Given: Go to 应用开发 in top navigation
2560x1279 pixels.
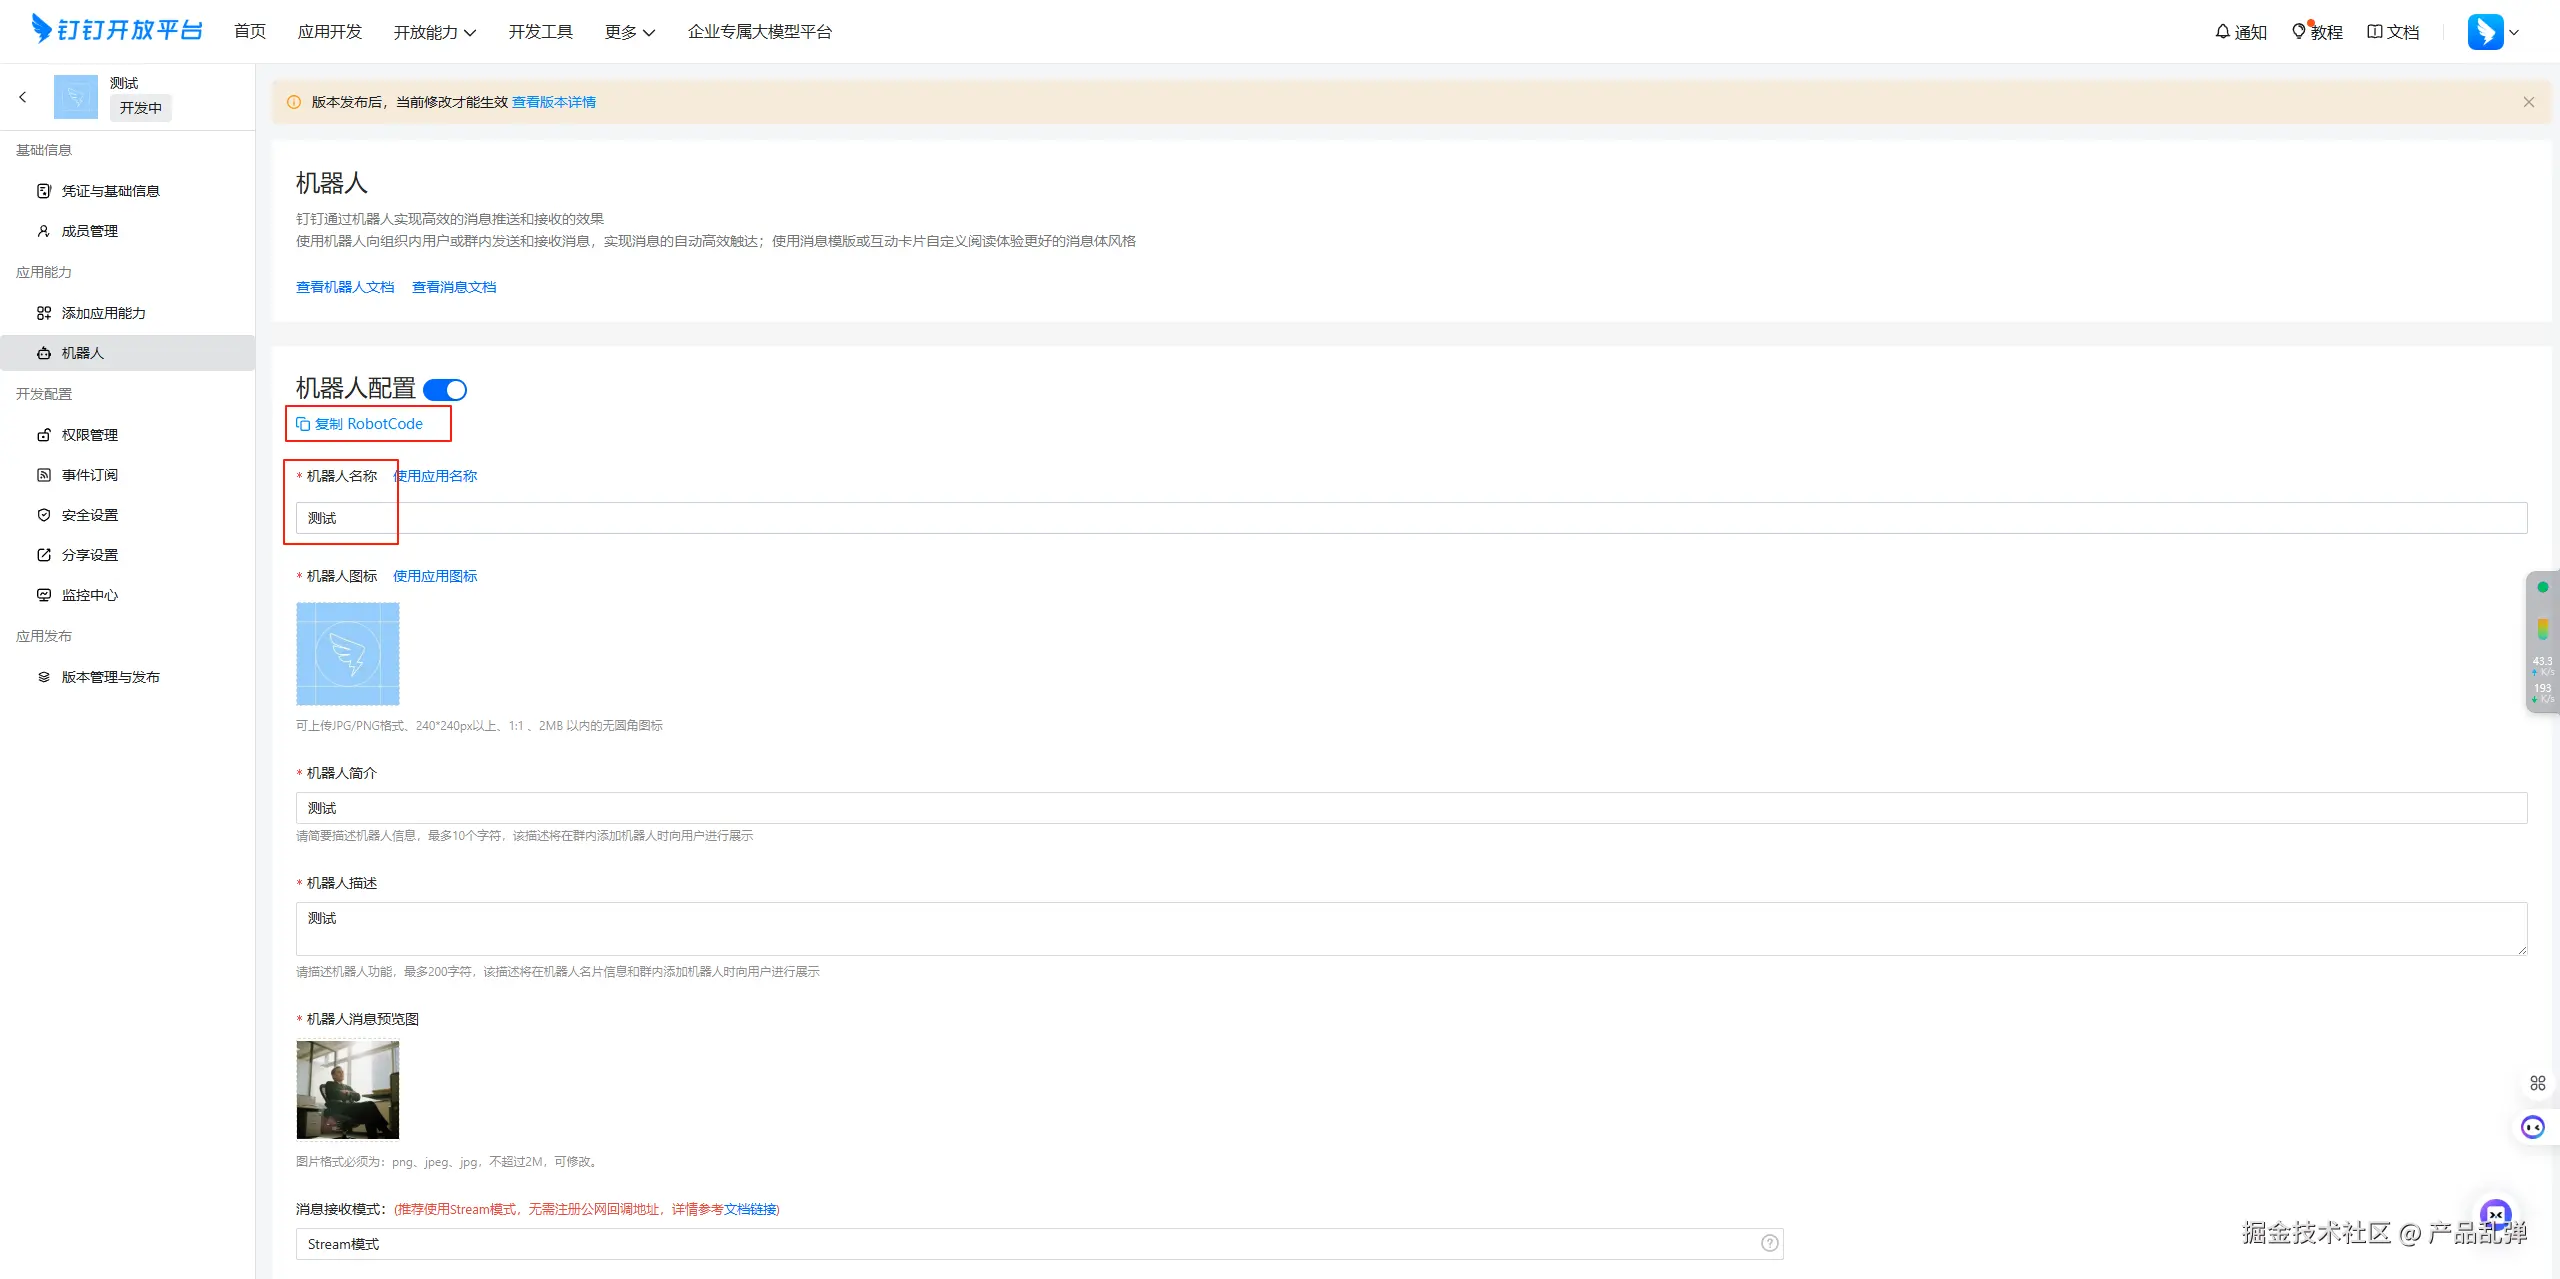Looking at the screenshot, I should click(329, 32).
